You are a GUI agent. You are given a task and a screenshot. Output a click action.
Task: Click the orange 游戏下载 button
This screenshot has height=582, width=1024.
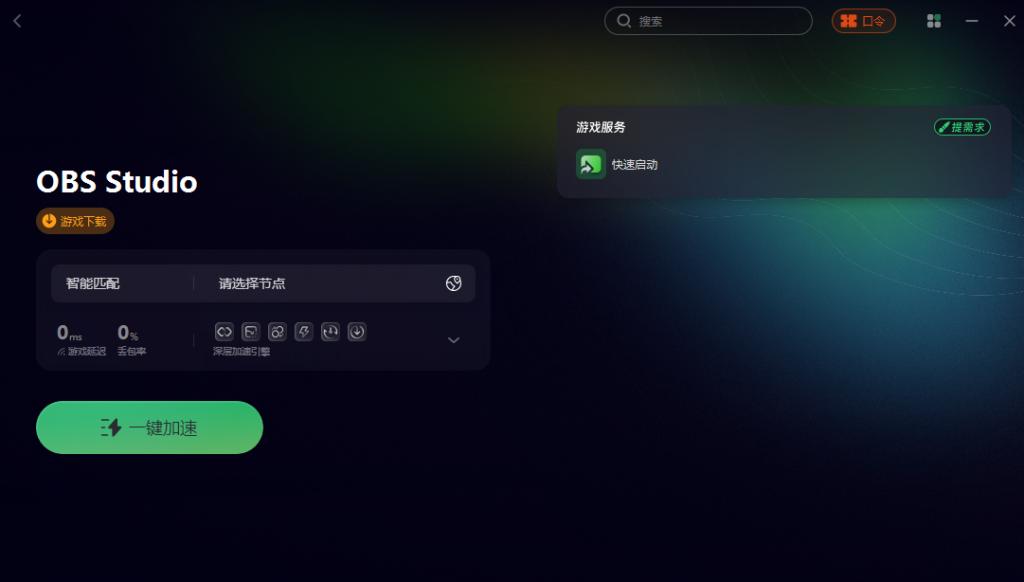point(75,221)
